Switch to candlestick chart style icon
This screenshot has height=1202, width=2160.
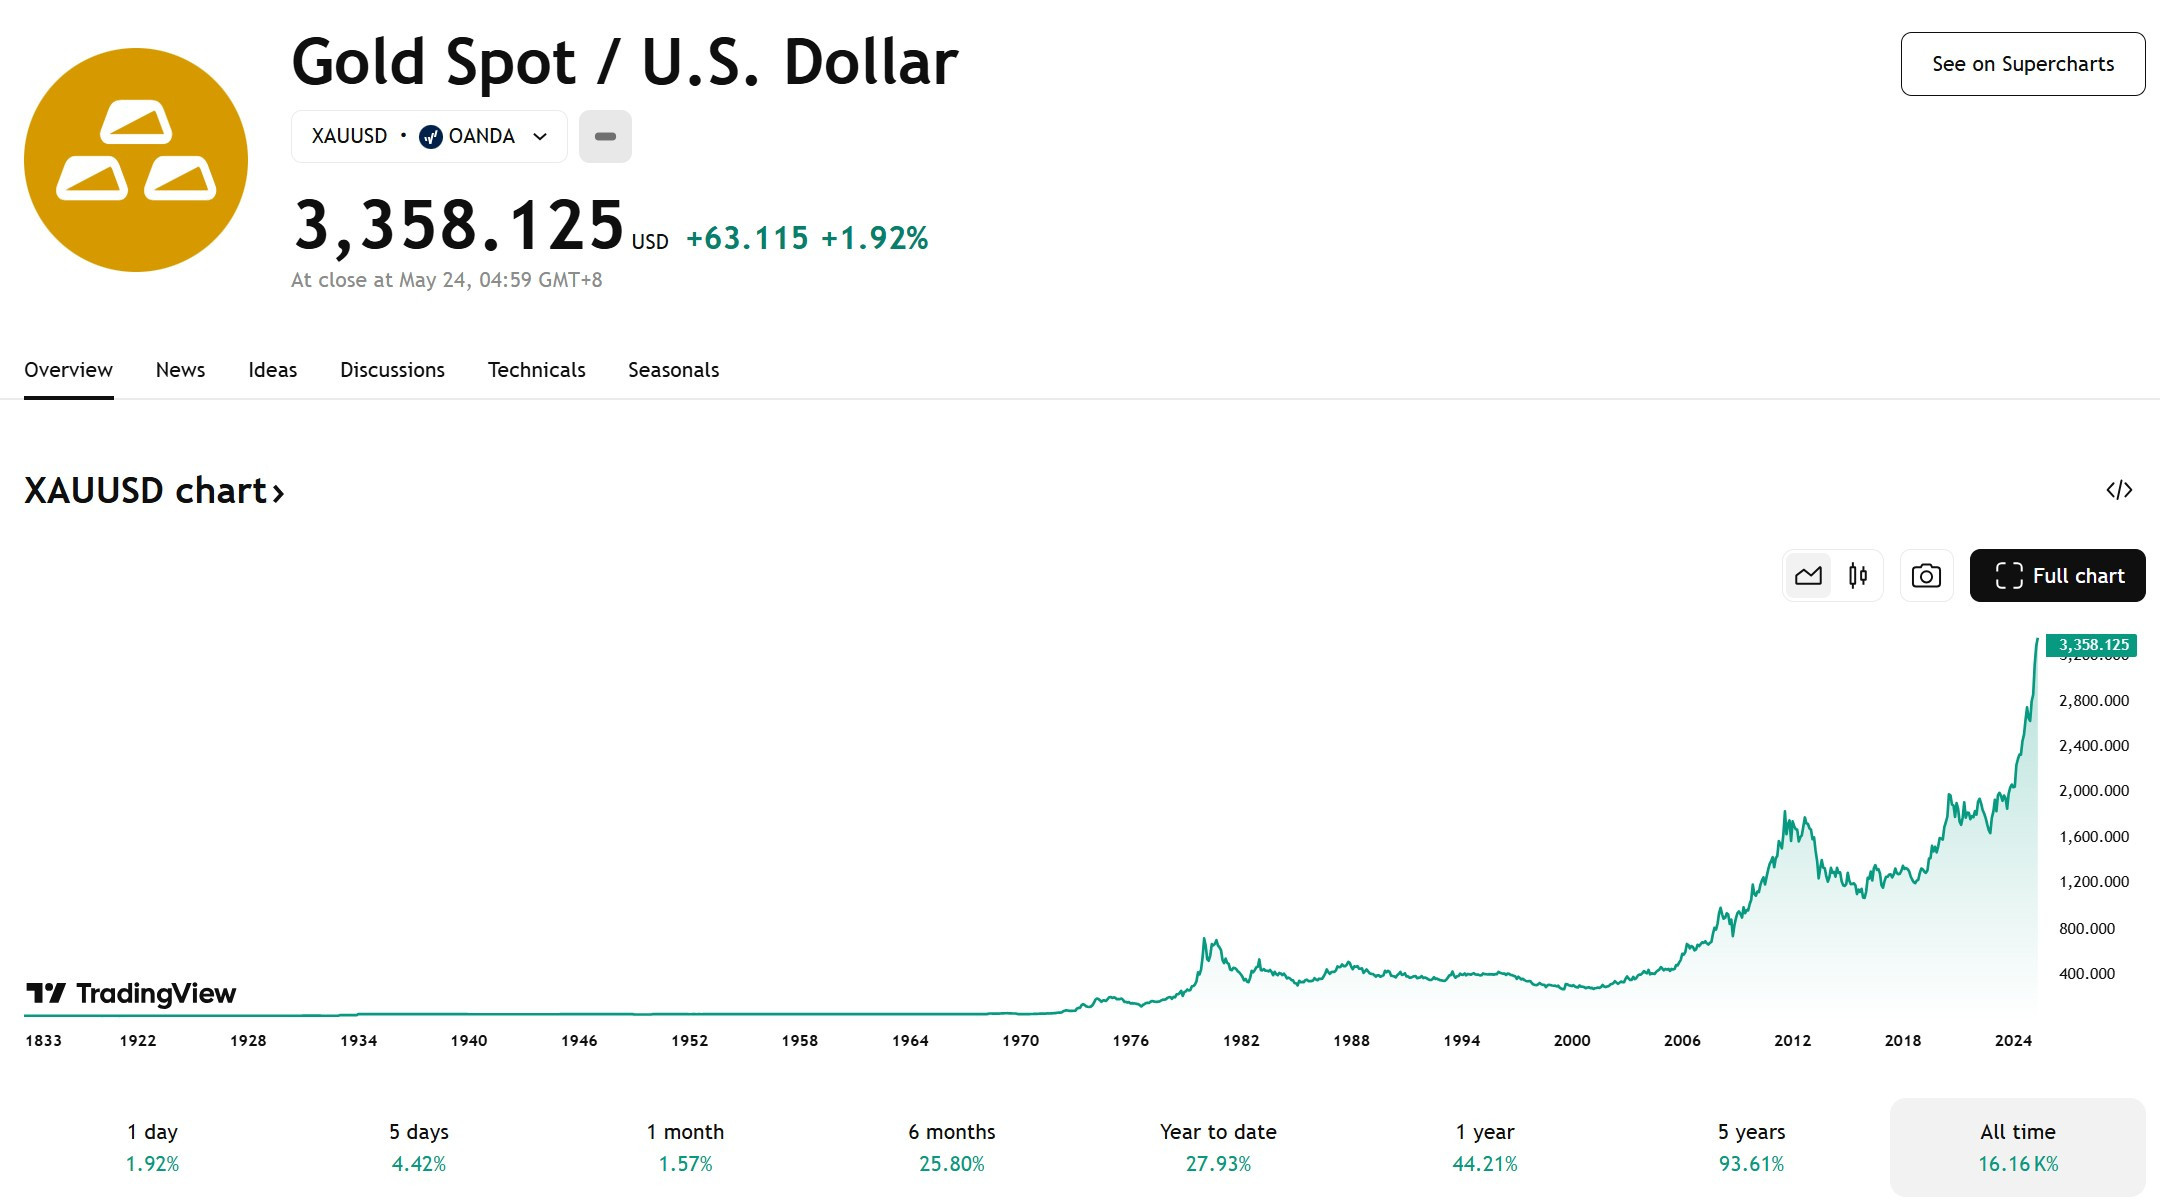1858,576
